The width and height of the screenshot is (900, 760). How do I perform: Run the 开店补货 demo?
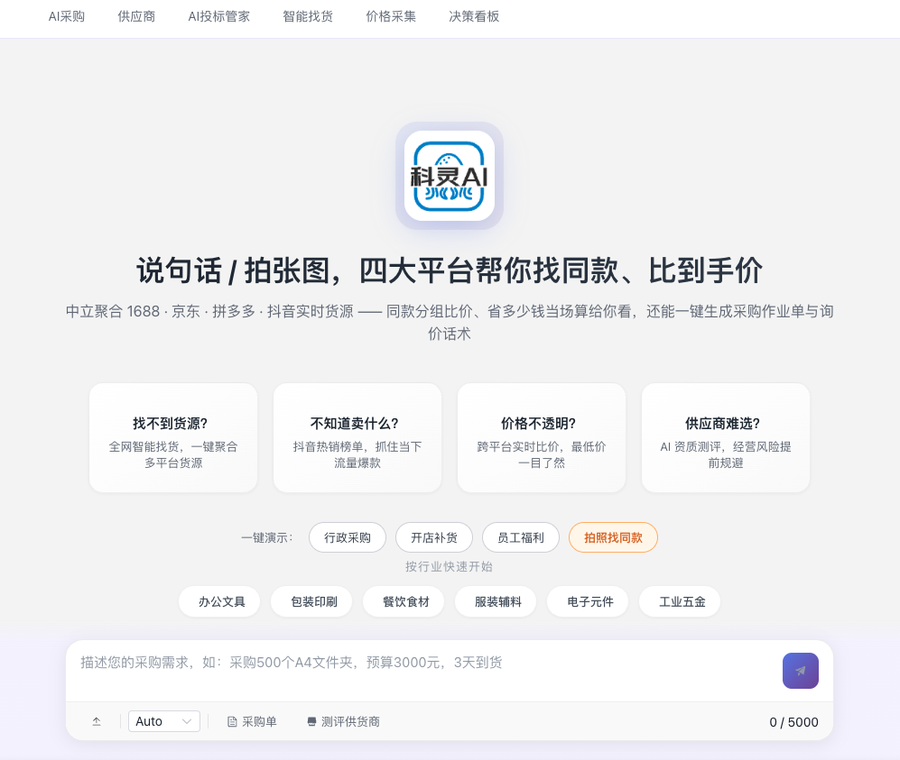coord(434,538)
